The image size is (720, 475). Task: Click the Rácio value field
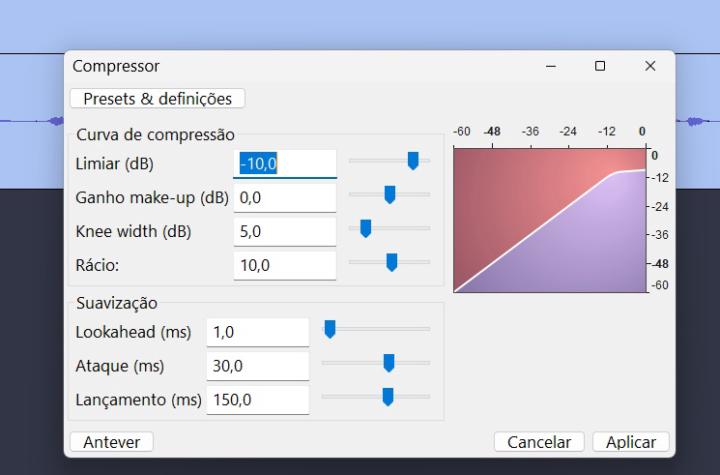click(285, 265)
